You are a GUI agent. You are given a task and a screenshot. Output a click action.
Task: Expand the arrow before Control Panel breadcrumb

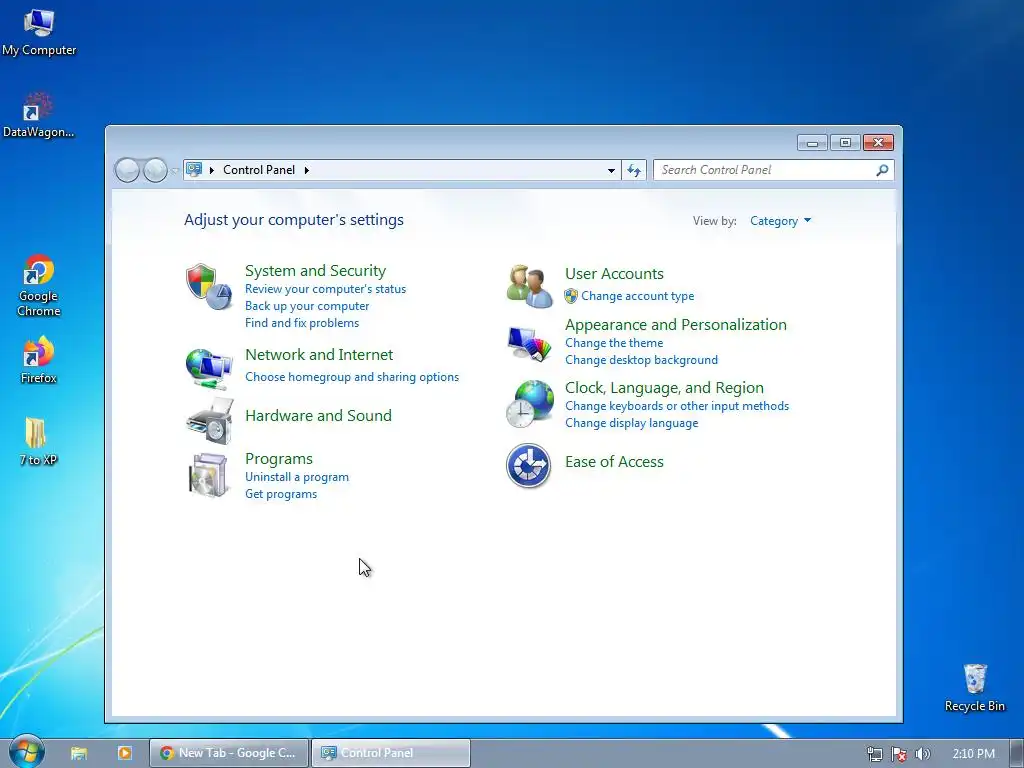tap(212, 170)
